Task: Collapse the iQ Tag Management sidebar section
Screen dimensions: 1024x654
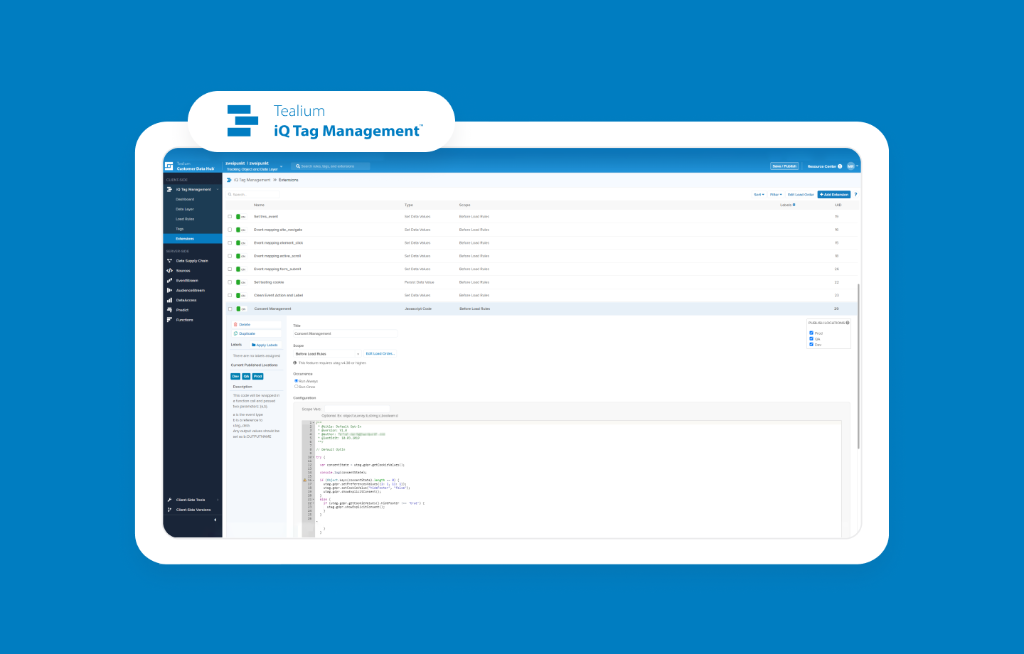Action: [x=217, y=189]
